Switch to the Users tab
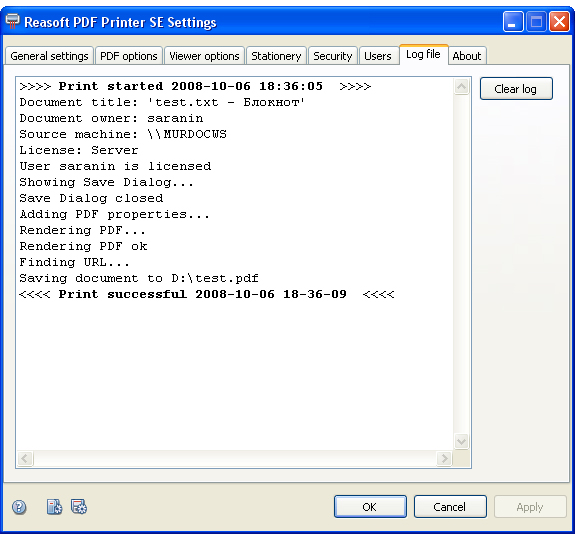This screenshot has height=538, width=578. click(378, 56)
